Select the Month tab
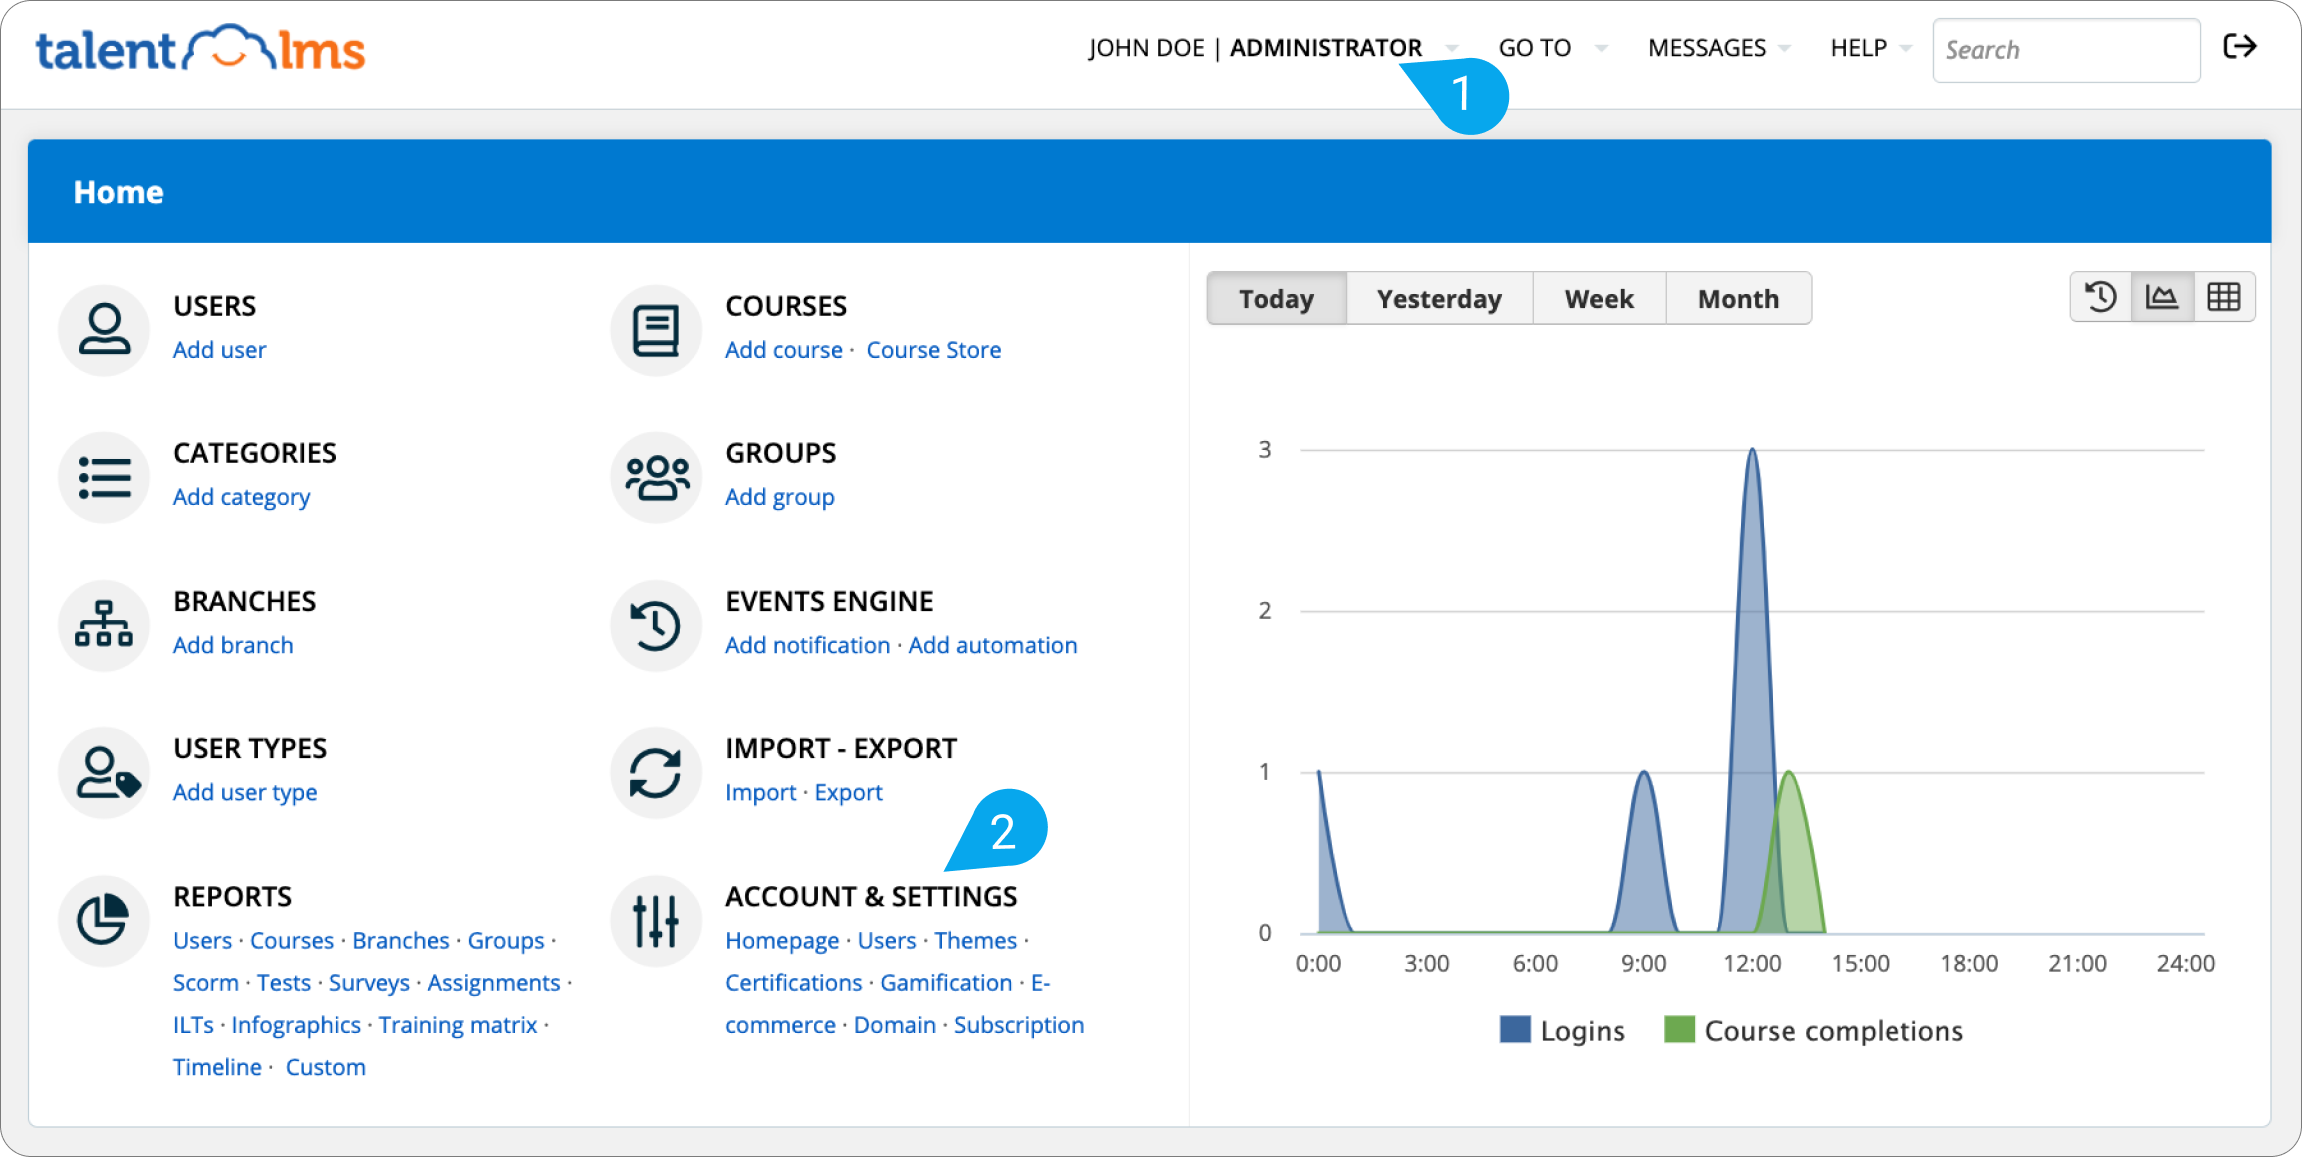Image resolution: width=2302 pixels, height=1157 pixels. coord(1738,298)
